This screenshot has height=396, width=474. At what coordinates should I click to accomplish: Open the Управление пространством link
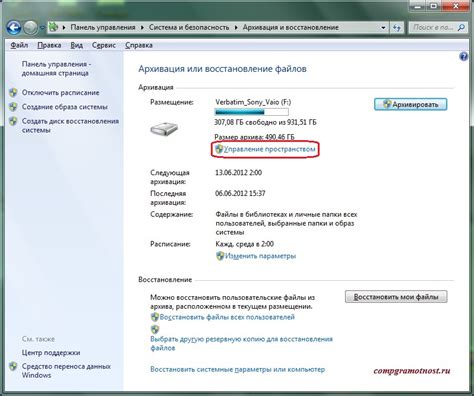coord(269,149)
